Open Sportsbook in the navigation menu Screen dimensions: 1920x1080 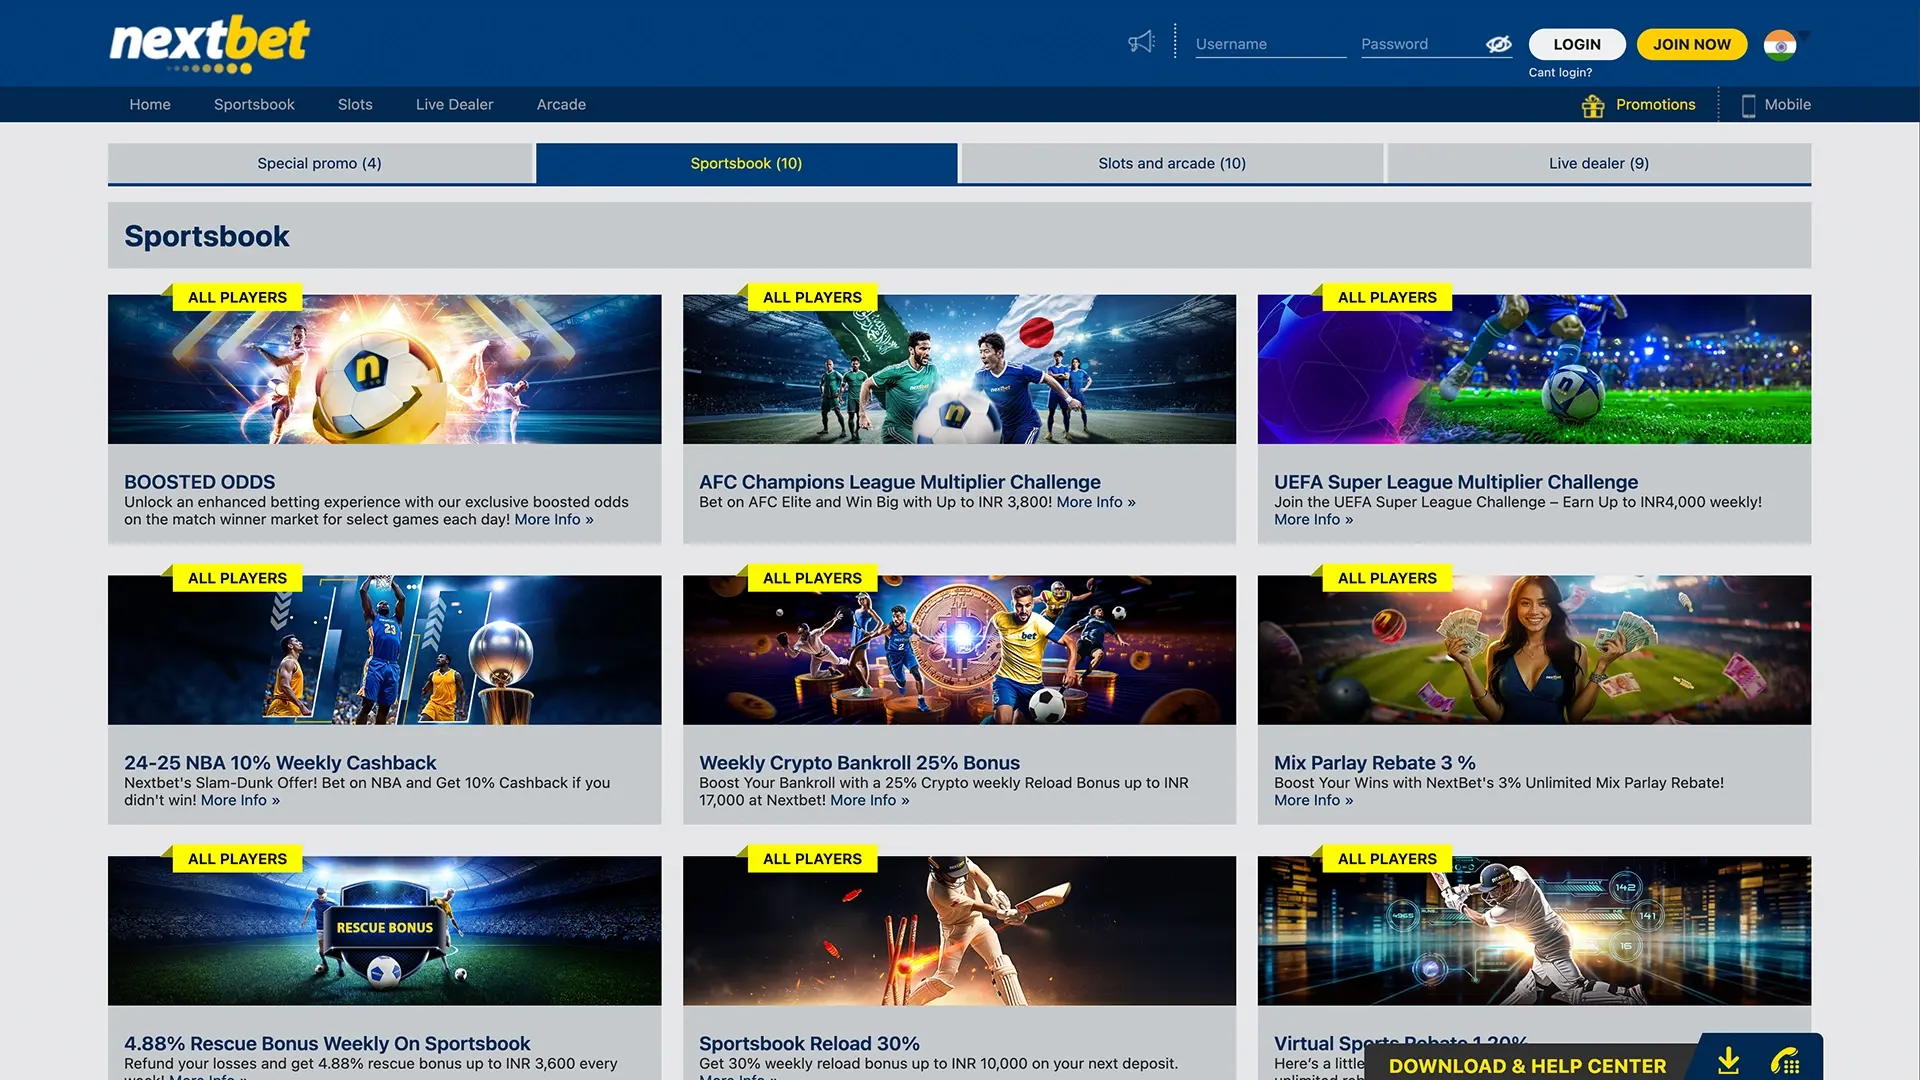point(254,104)
